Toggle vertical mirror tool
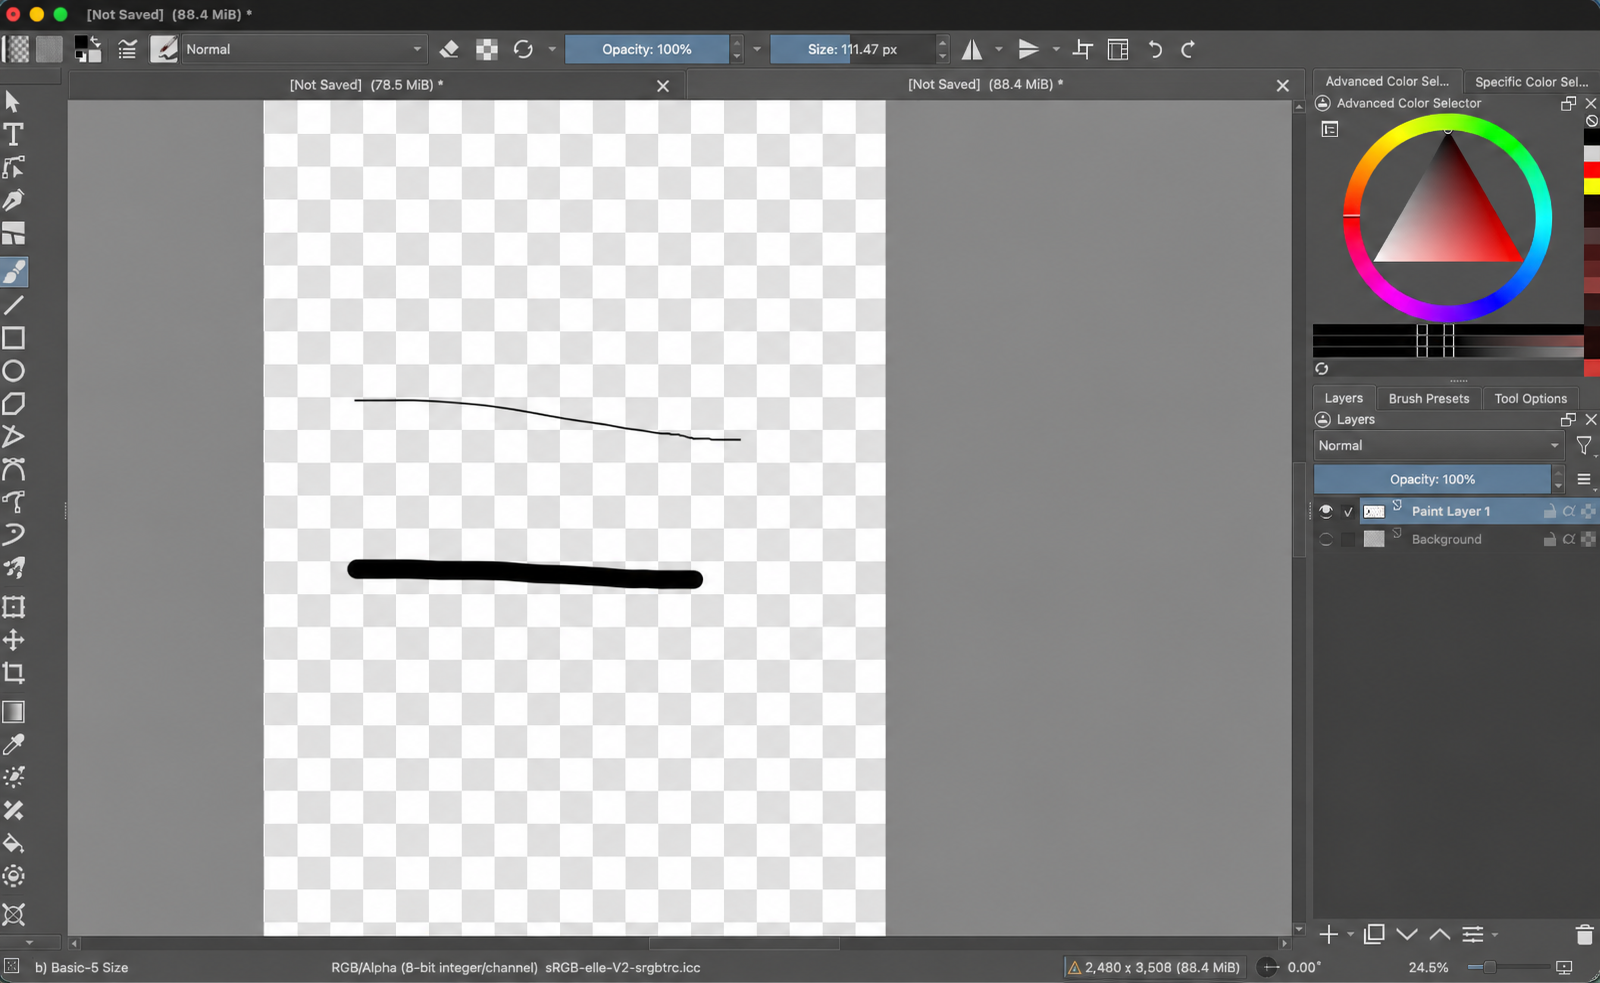The image size is (1600, 983). click(1028, 49)
